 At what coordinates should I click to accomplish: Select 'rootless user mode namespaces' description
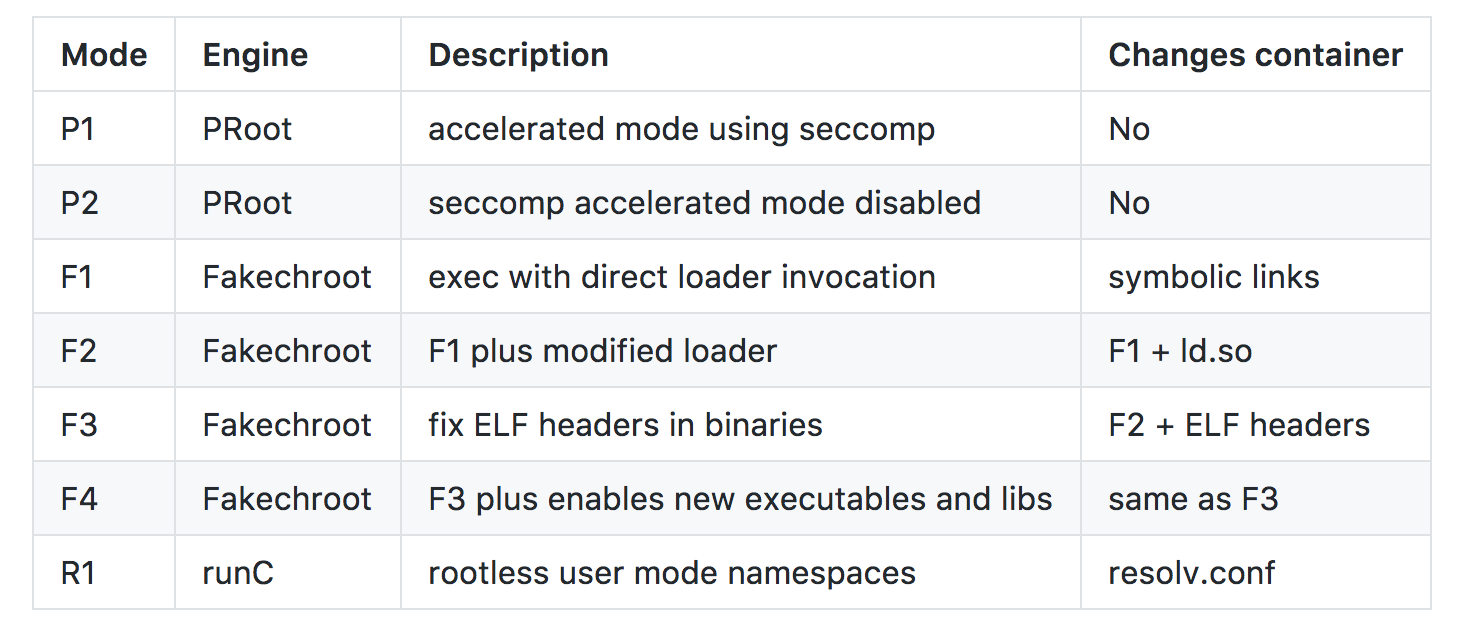click(x=672, y=573)
